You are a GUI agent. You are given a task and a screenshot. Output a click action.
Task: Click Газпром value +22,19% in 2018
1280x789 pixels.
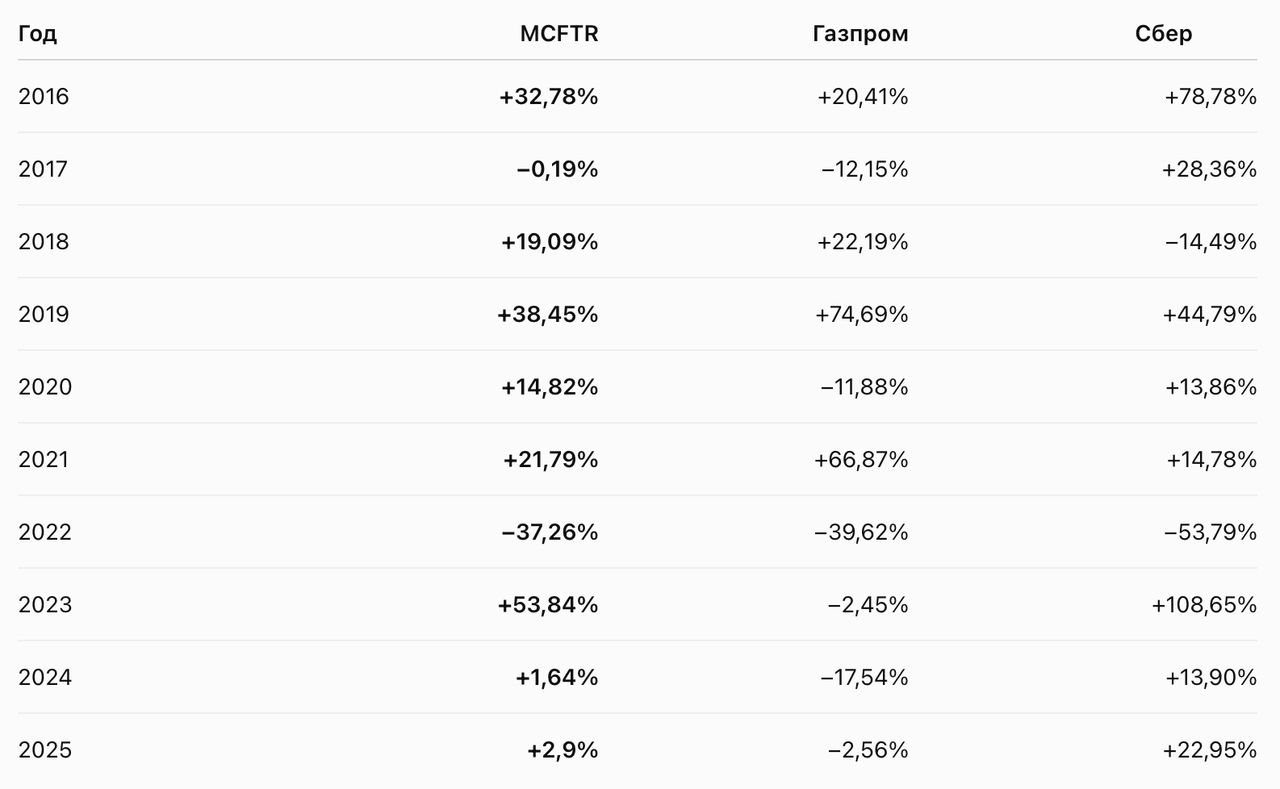click(863, 242)
